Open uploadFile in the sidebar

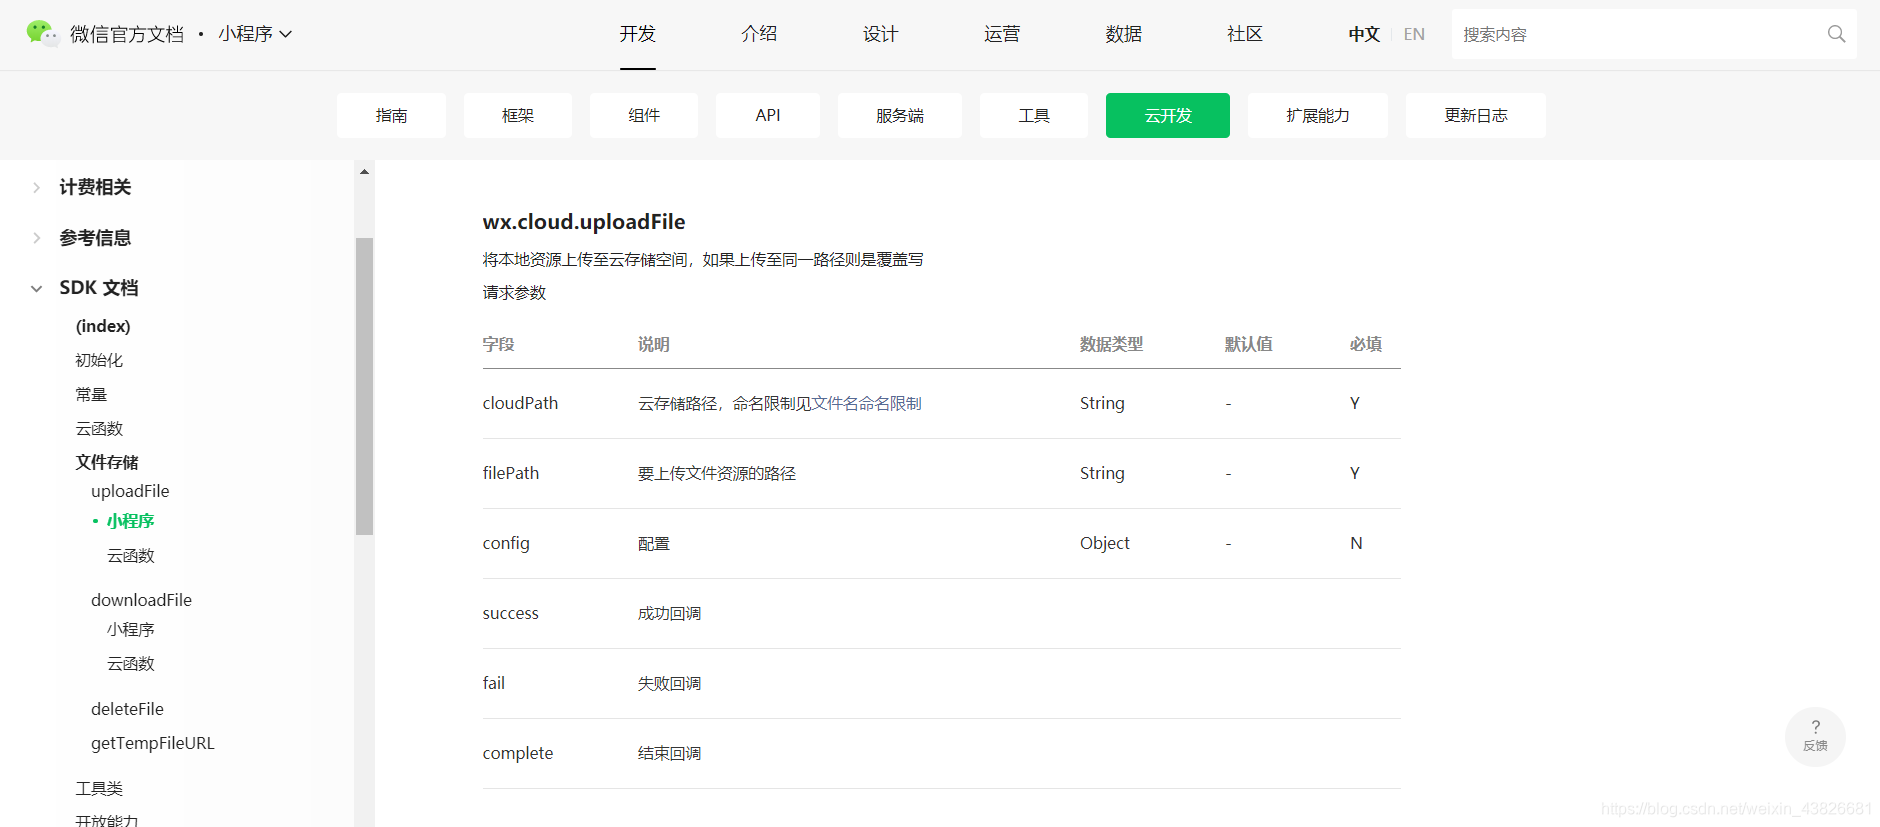point(130,491)
